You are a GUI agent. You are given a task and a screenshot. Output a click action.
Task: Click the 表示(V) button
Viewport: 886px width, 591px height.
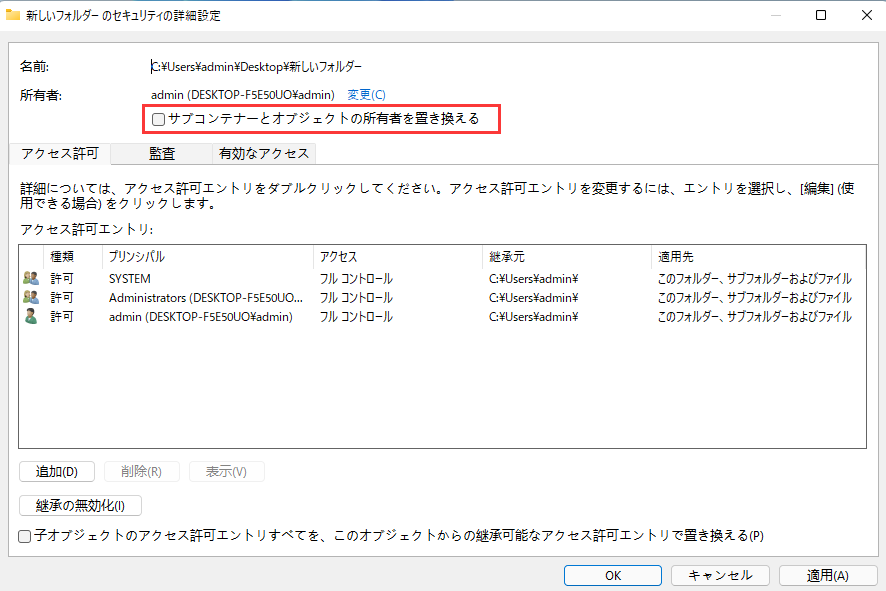coord(224,471)
